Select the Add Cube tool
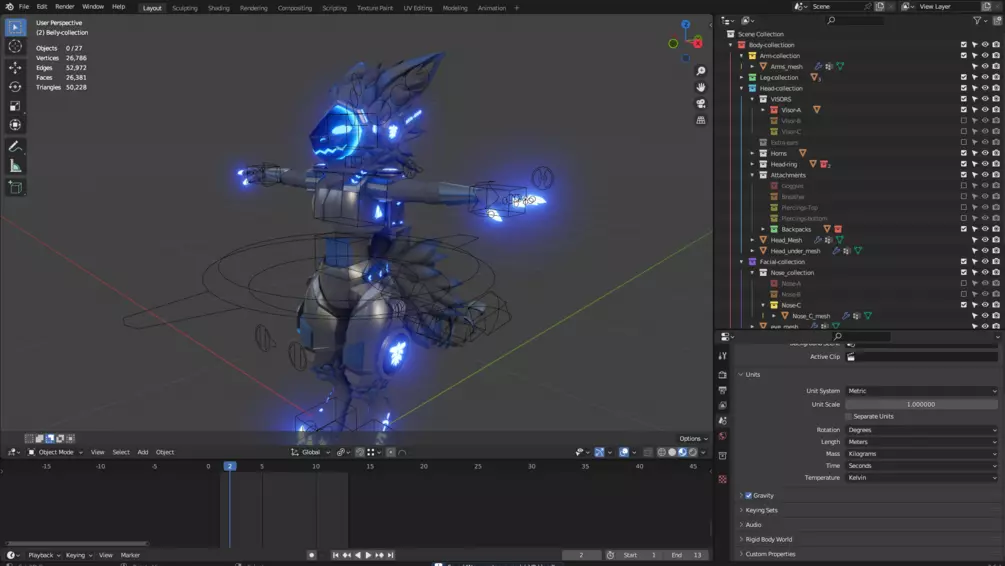 pyautogui.click(x=15, y=187)
